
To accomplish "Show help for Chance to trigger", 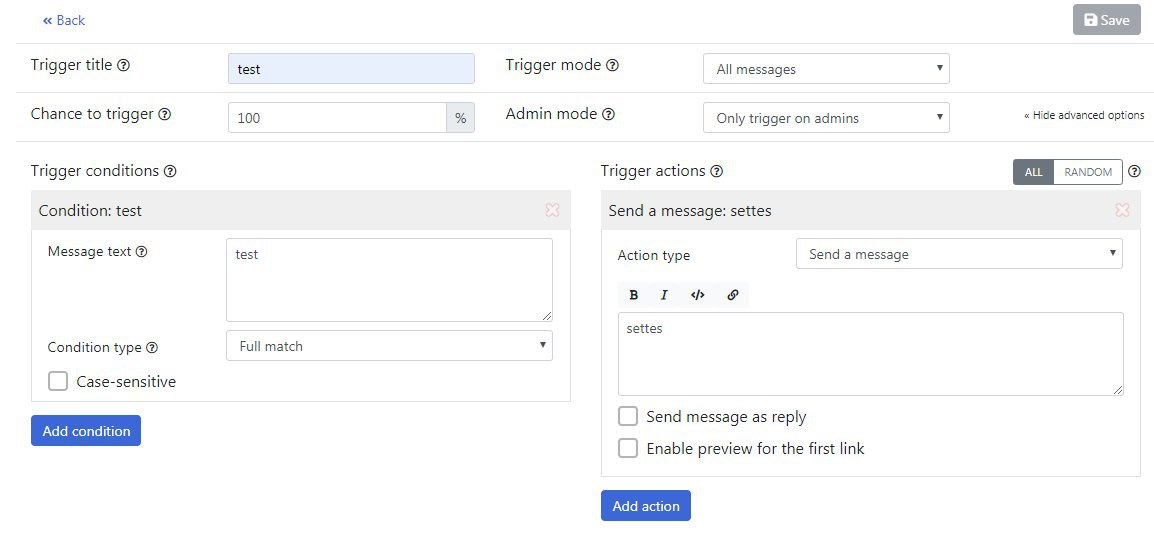I will click(x=165, y=115).
